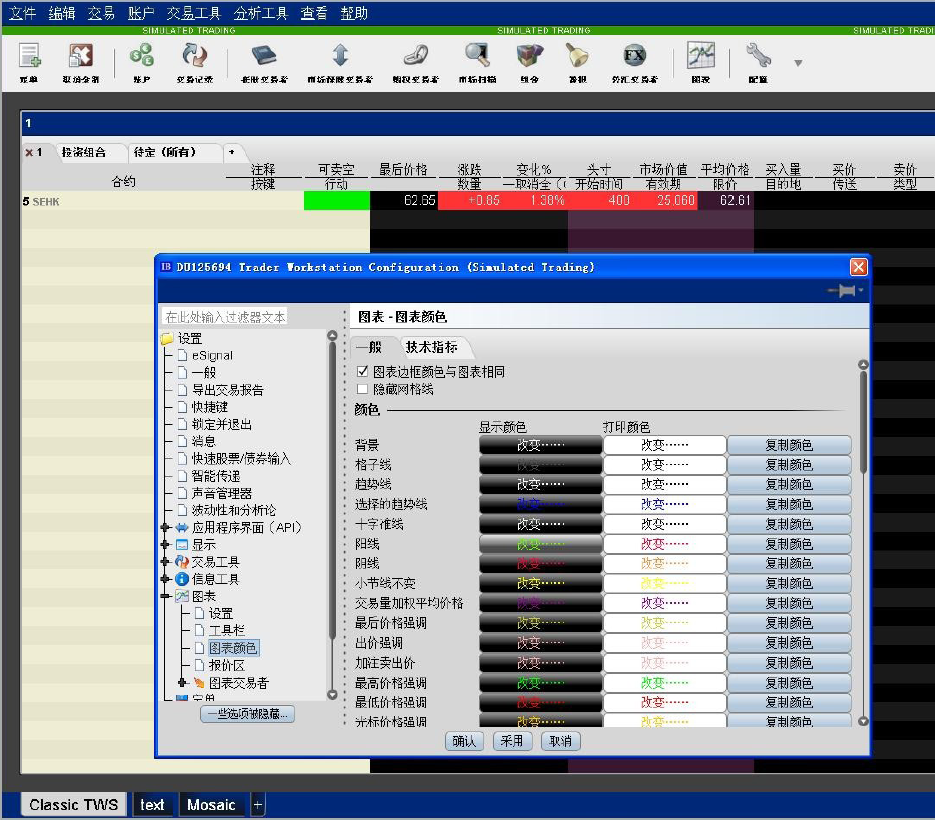Image resolution: width=935 pixels, height=820 pixels.
Task: Open the 文件 menu
Action: click(23, 13)
